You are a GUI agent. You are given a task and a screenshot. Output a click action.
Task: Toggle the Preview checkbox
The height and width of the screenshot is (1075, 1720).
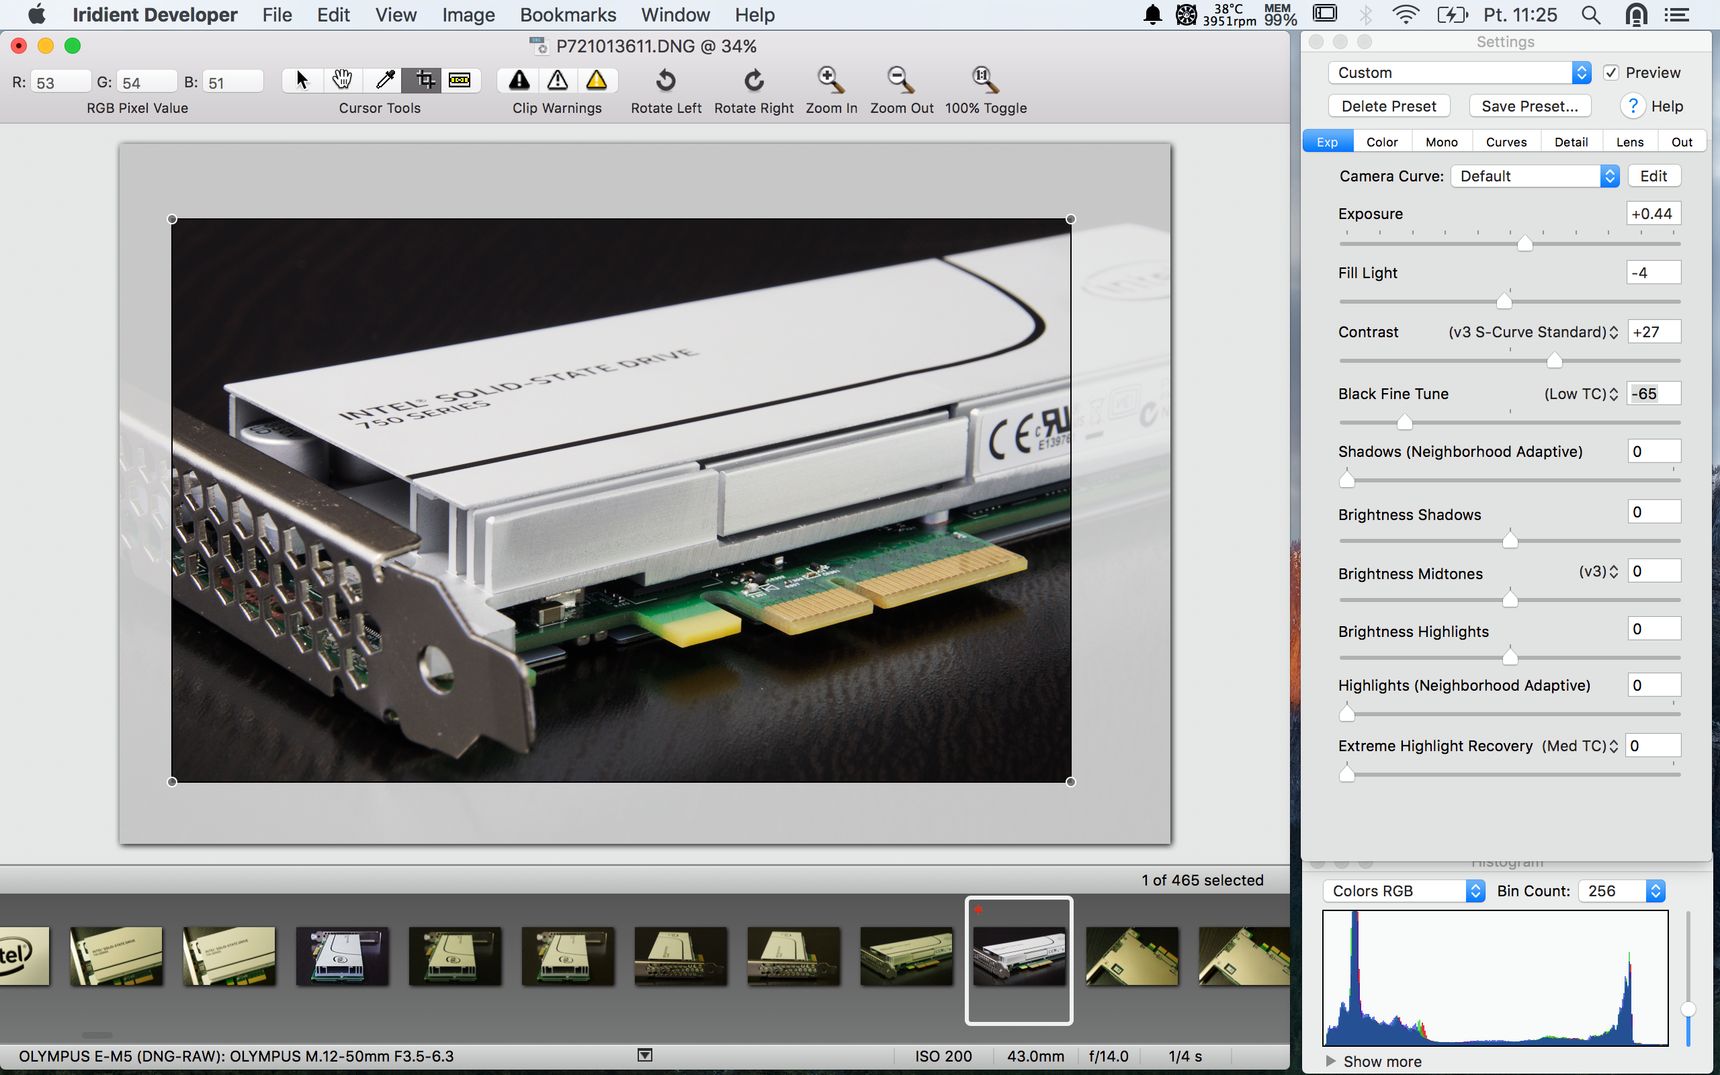(1611, 73)
